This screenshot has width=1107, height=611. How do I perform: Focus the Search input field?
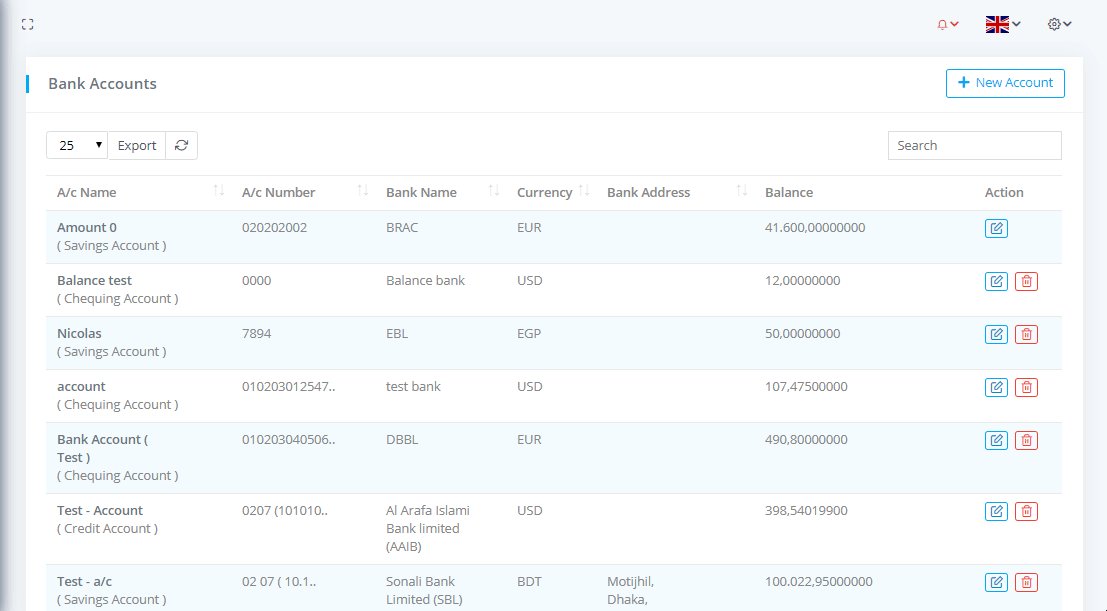pos(974,146)
